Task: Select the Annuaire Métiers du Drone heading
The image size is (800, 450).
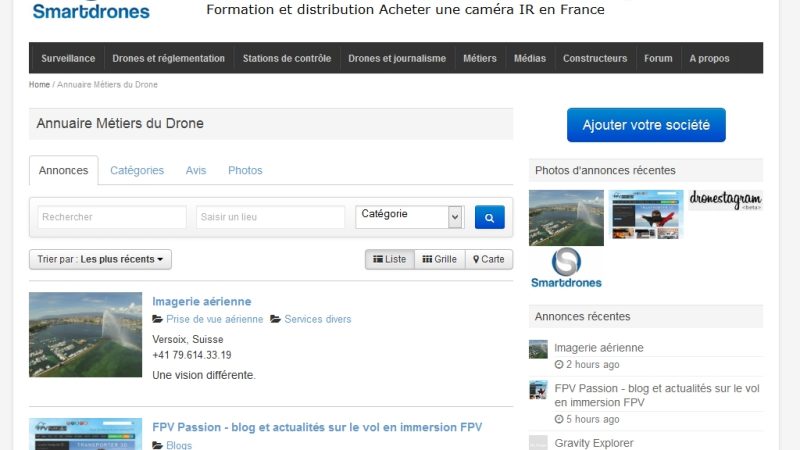Action: pyautogui.click(x=120, y=123)
